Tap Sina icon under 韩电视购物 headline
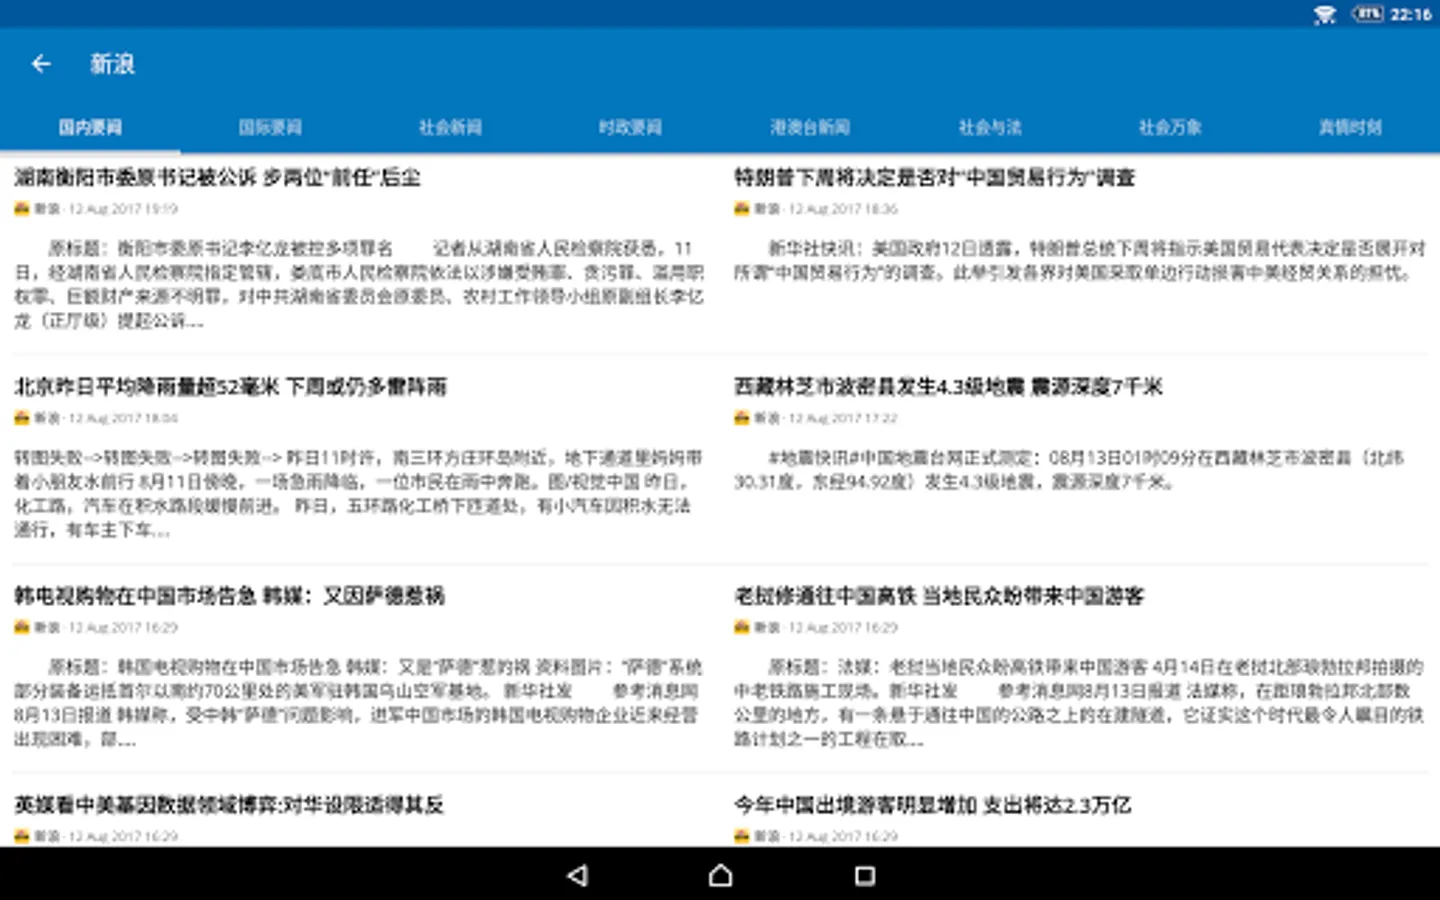The height and width of the screenshot is (900, 1440). tap(22, 627)
